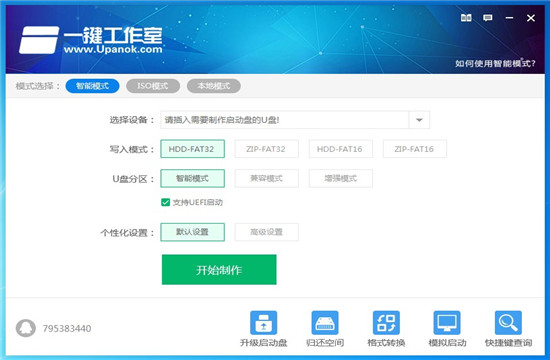The image size is (550, 360).
Task: Select ZIP-FAT32 write mode
Action: click(x=267, y=149)
